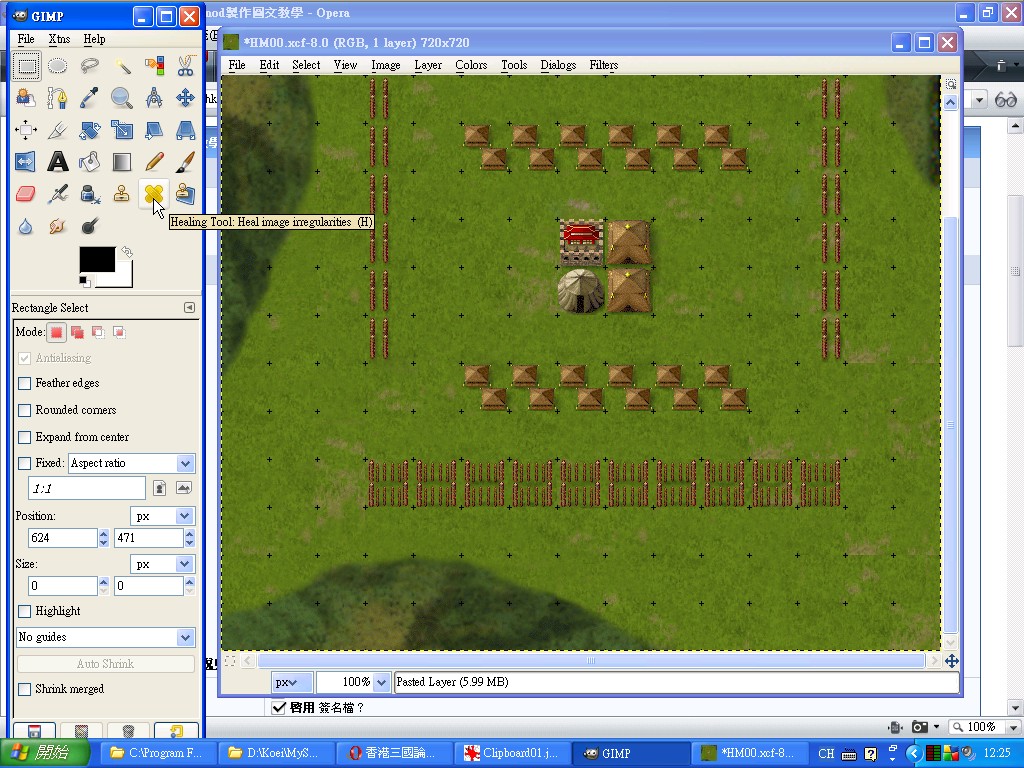
Task: Pick the Ink tool
Action: click(x=89, y=194)
